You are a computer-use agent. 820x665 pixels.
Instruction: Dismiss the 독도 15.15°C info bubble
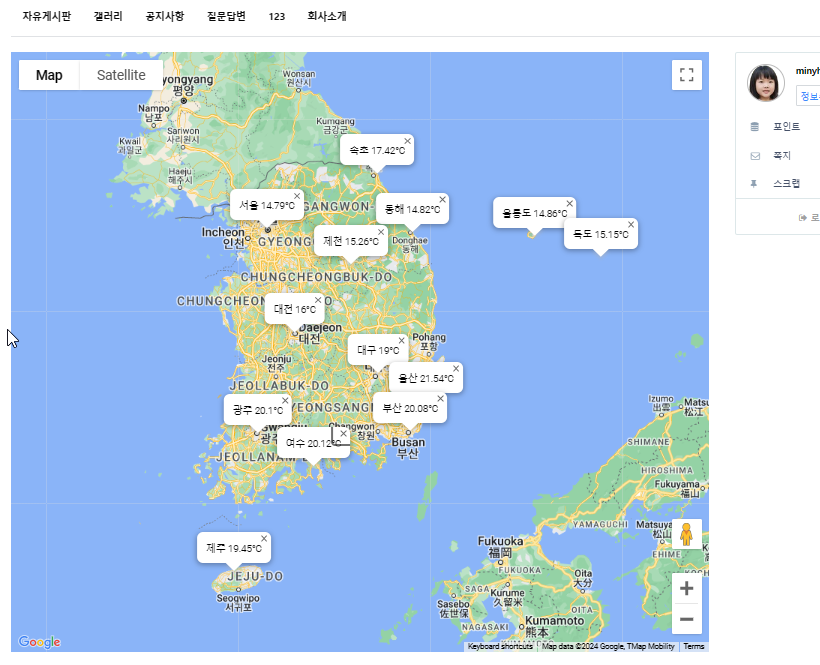(631, 225)
